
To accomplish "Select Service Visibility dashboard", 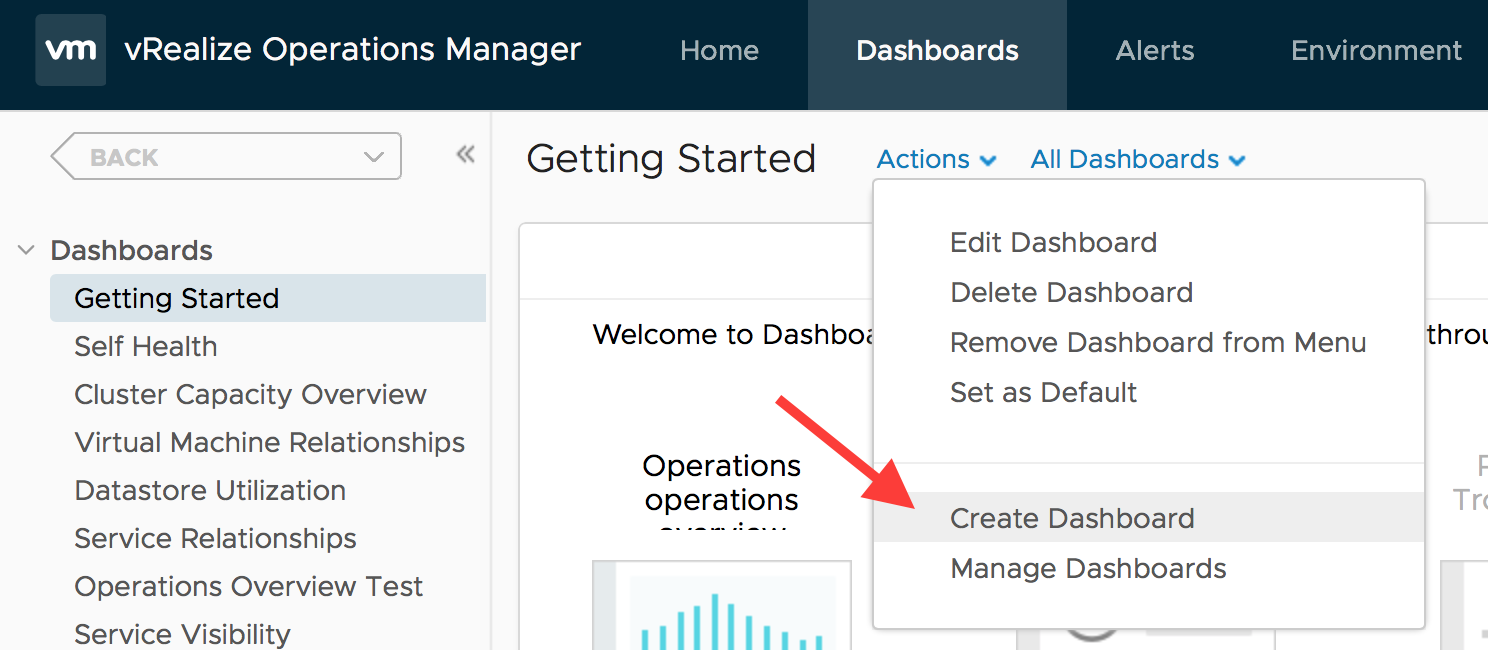I will (x=182, y=635).
